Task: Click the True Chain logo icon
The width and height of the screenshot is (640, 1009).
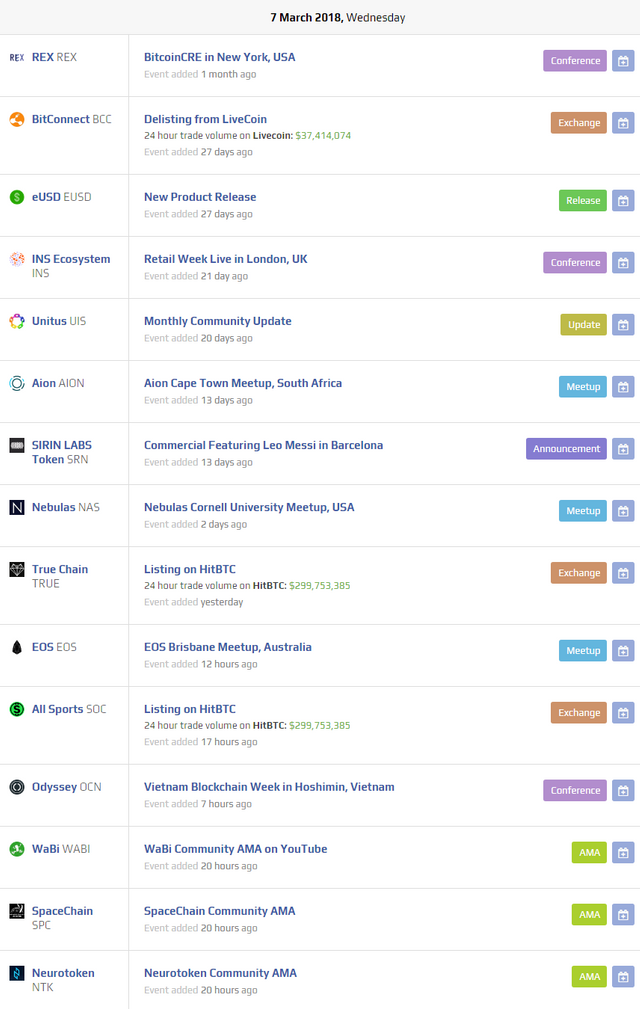Action: tap(17, 569)
